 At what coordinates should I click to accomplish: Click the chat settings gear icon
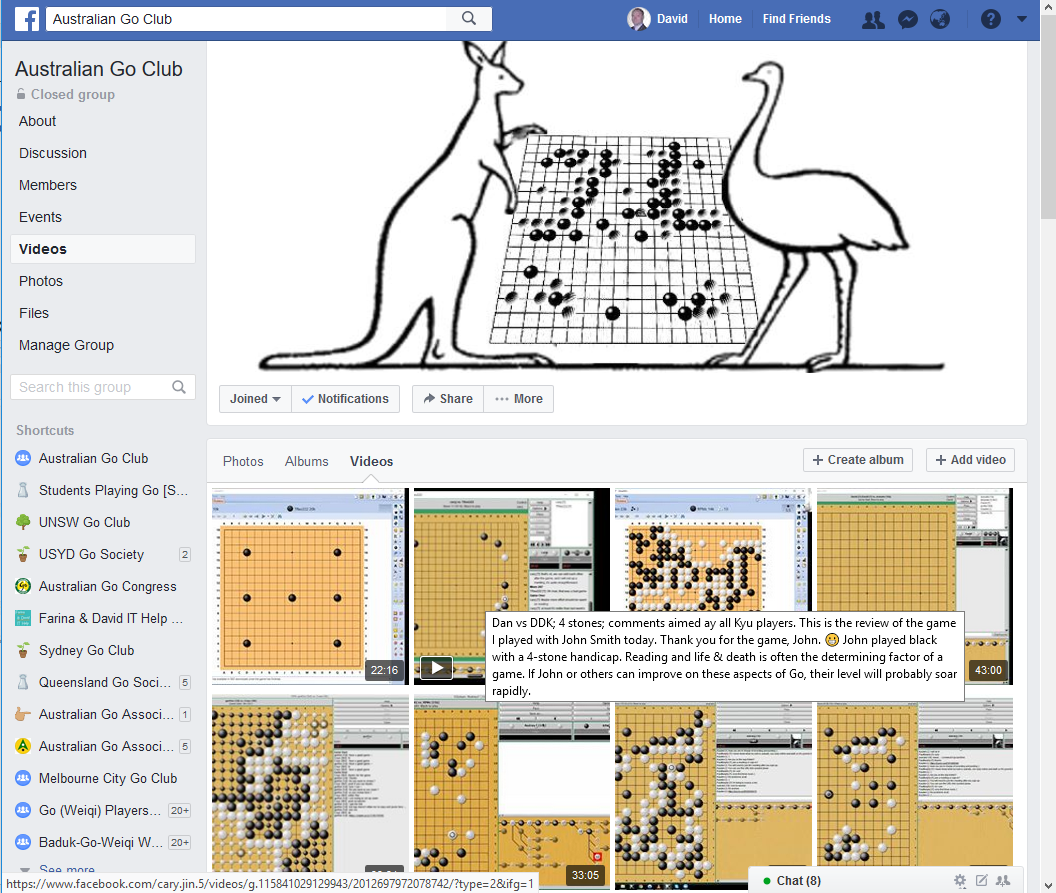tap(960, 880)
